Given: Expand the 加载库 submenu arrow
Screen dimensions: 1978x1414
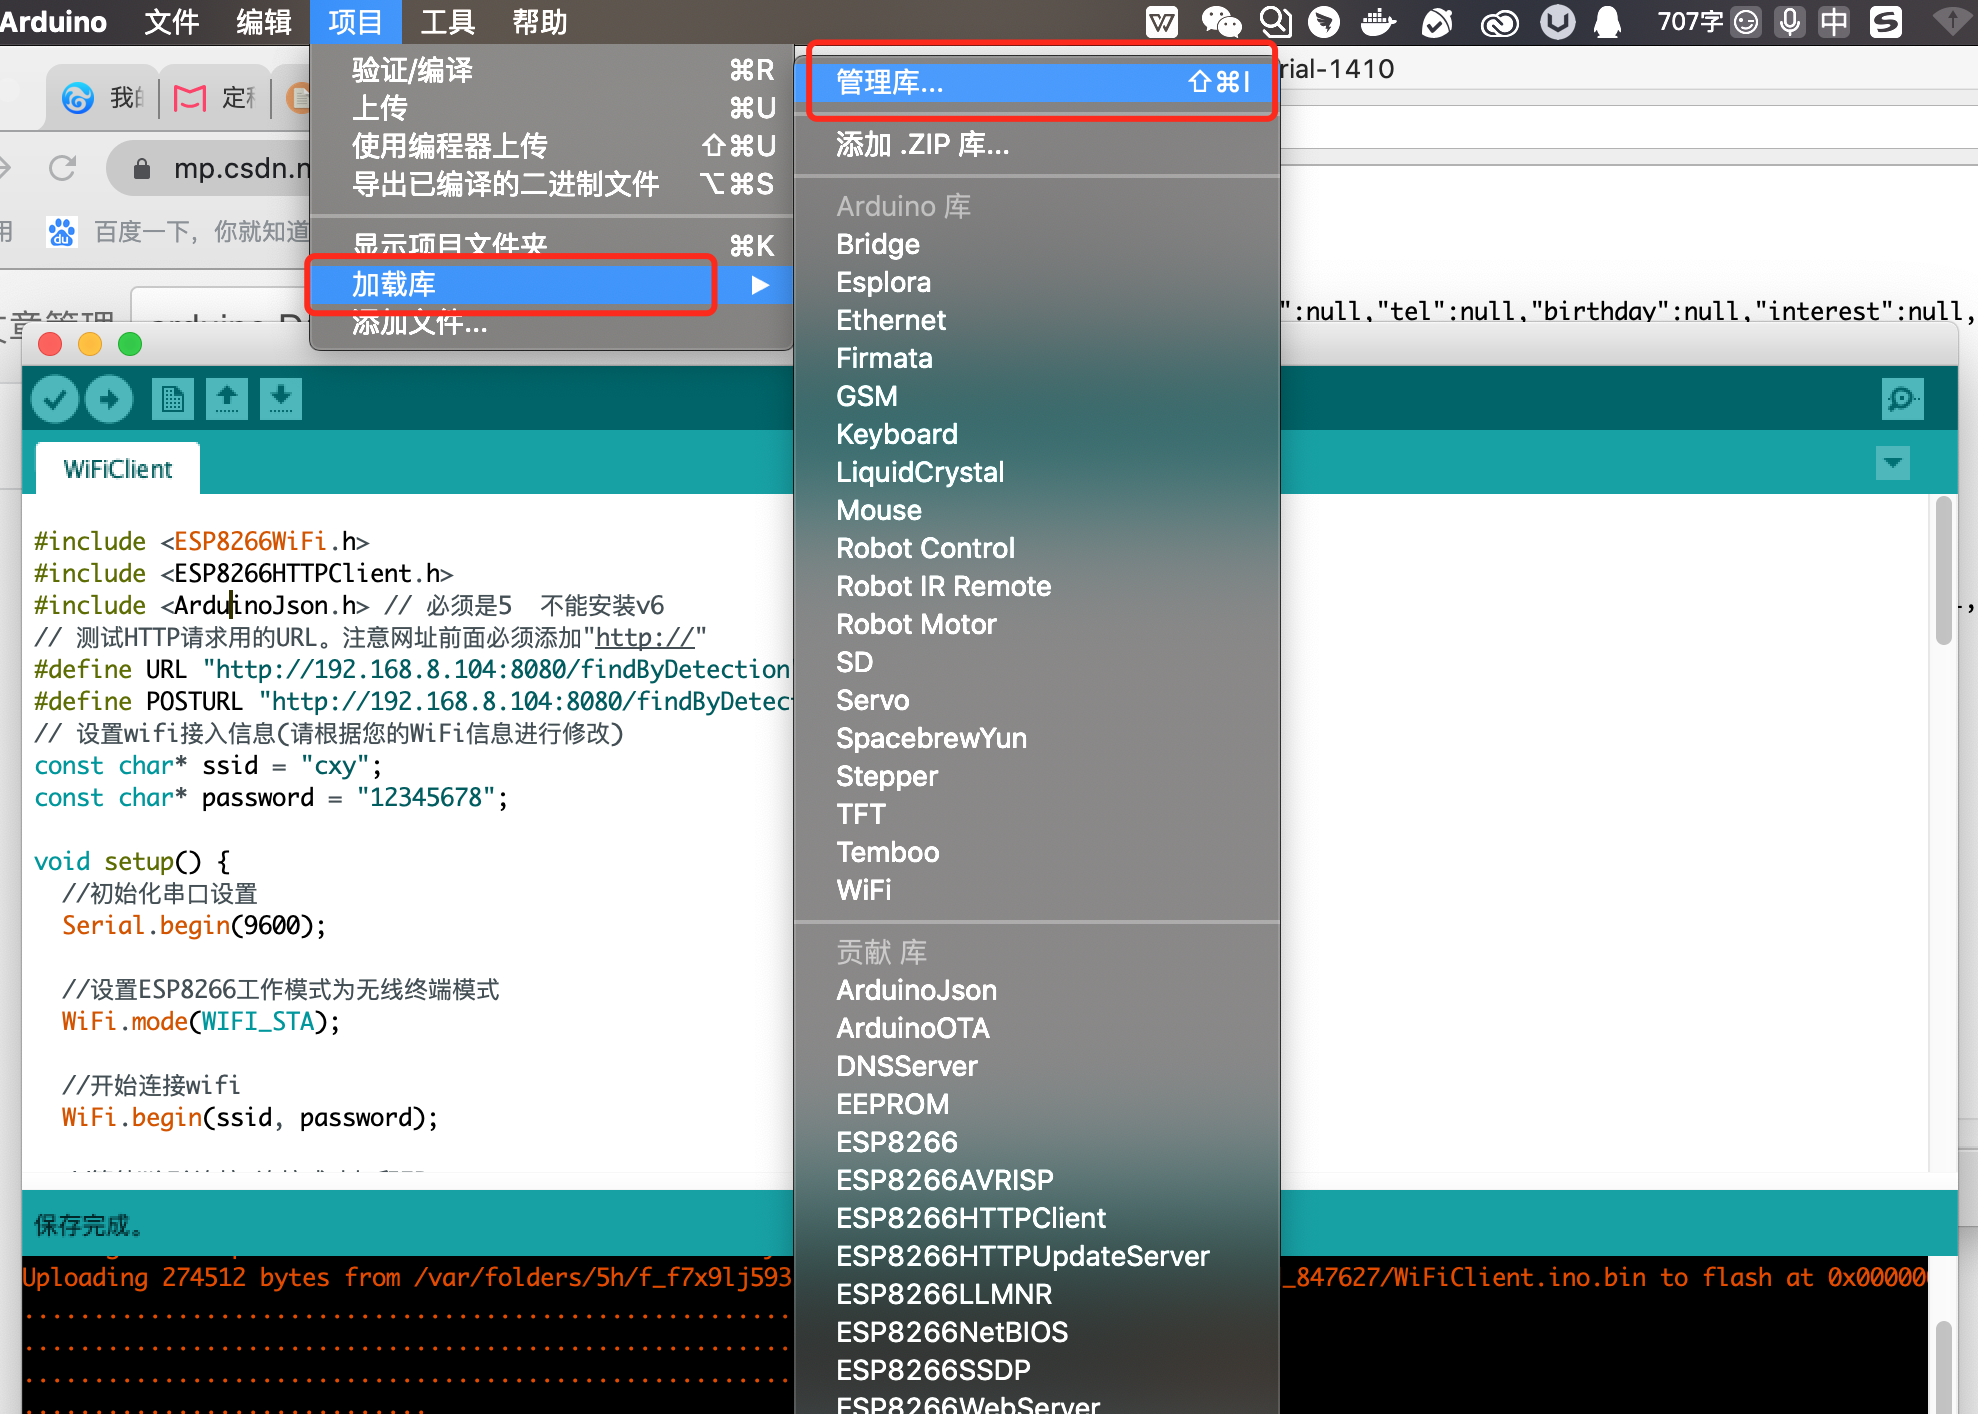Looking at the screenshot, I should pos(758,284).
